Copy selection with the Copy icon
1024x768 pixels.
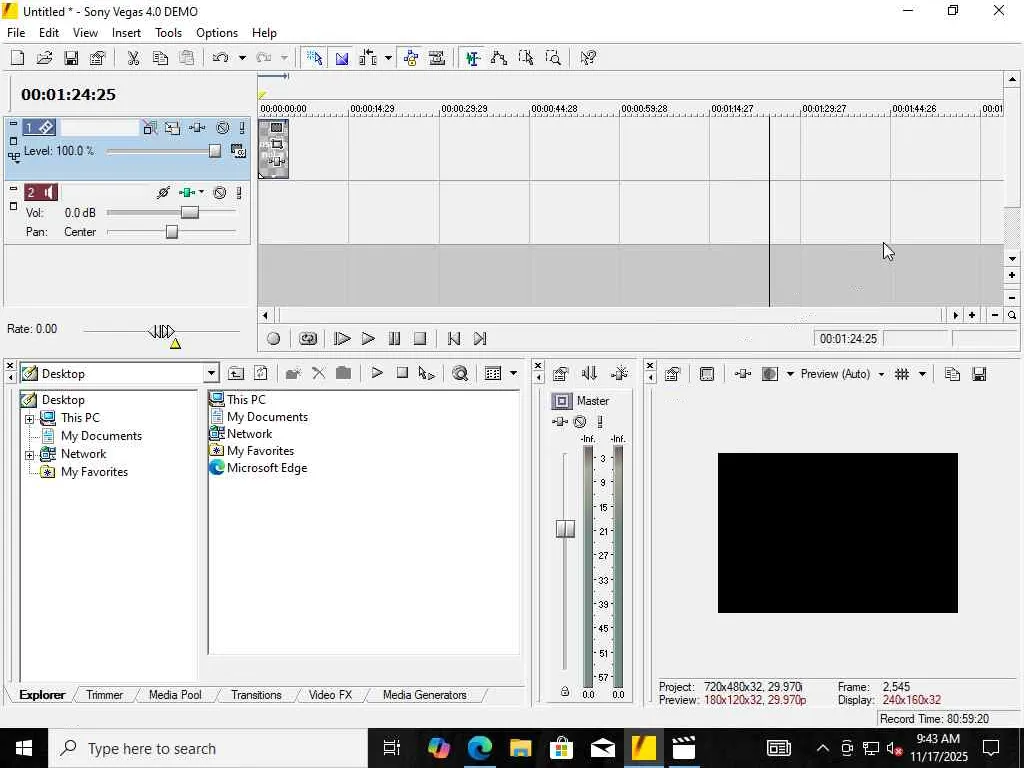pos(160,58)
